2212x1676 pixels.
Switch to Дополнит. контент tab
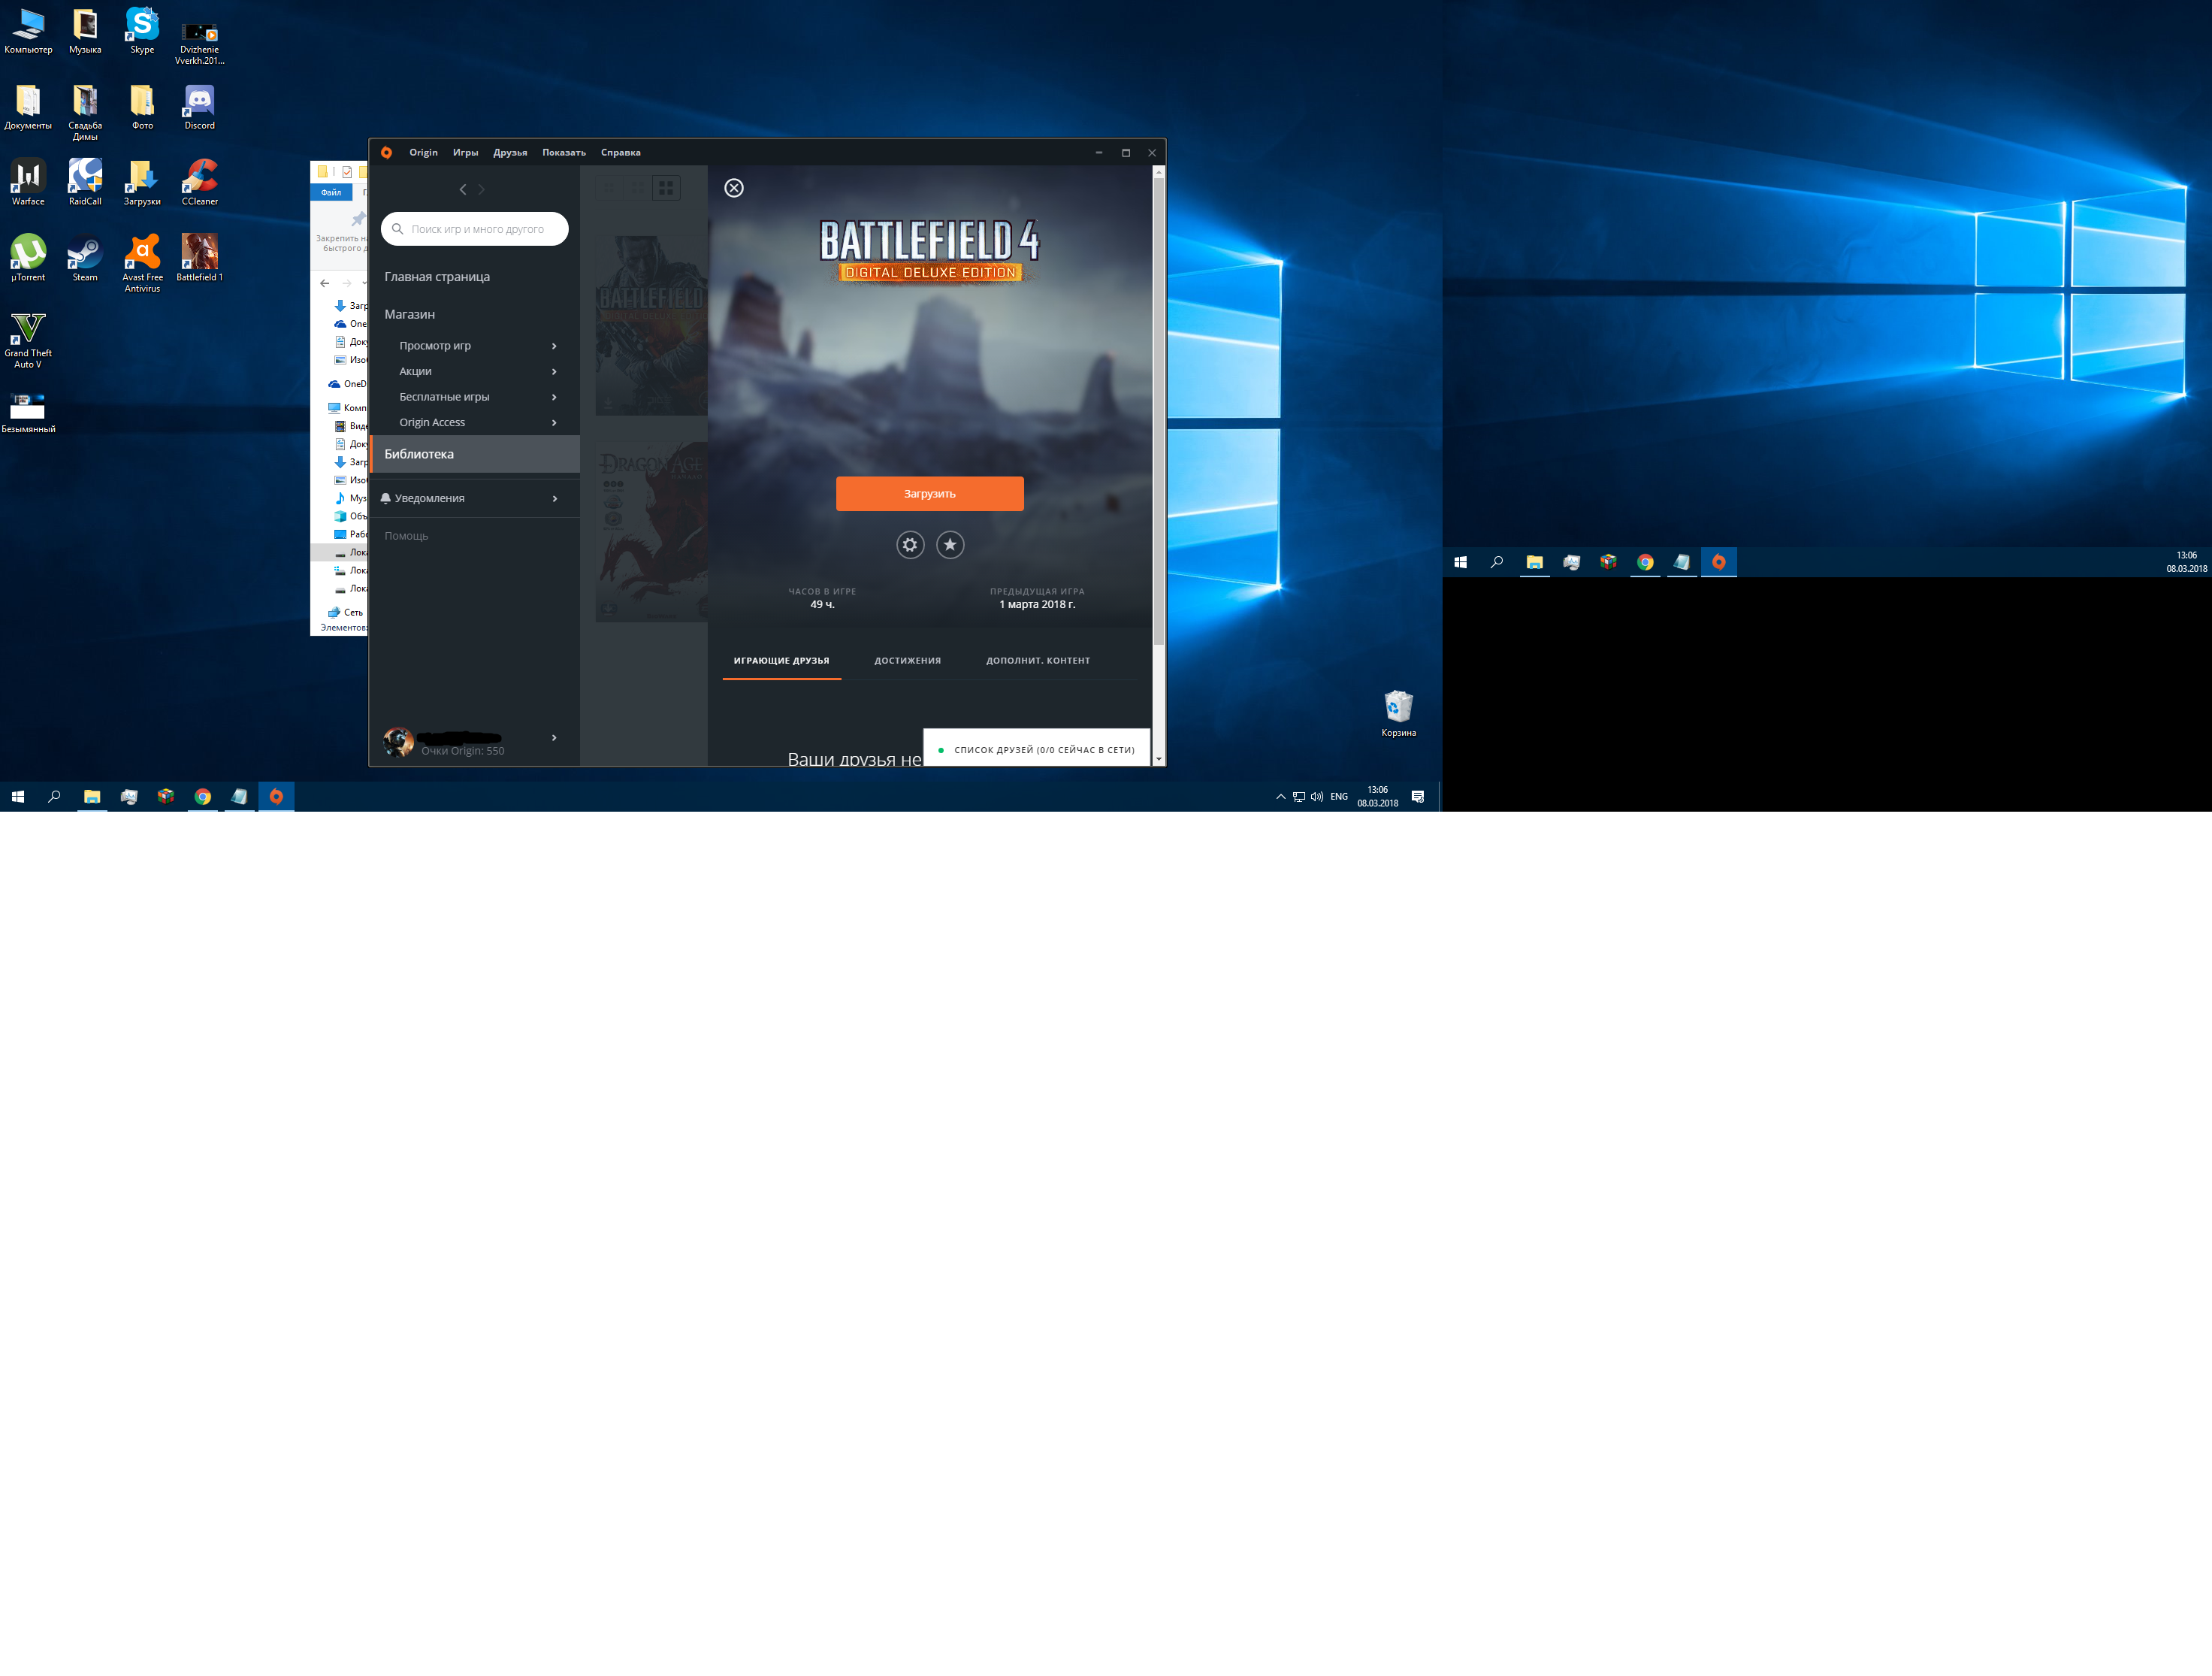pos(1038,661)
